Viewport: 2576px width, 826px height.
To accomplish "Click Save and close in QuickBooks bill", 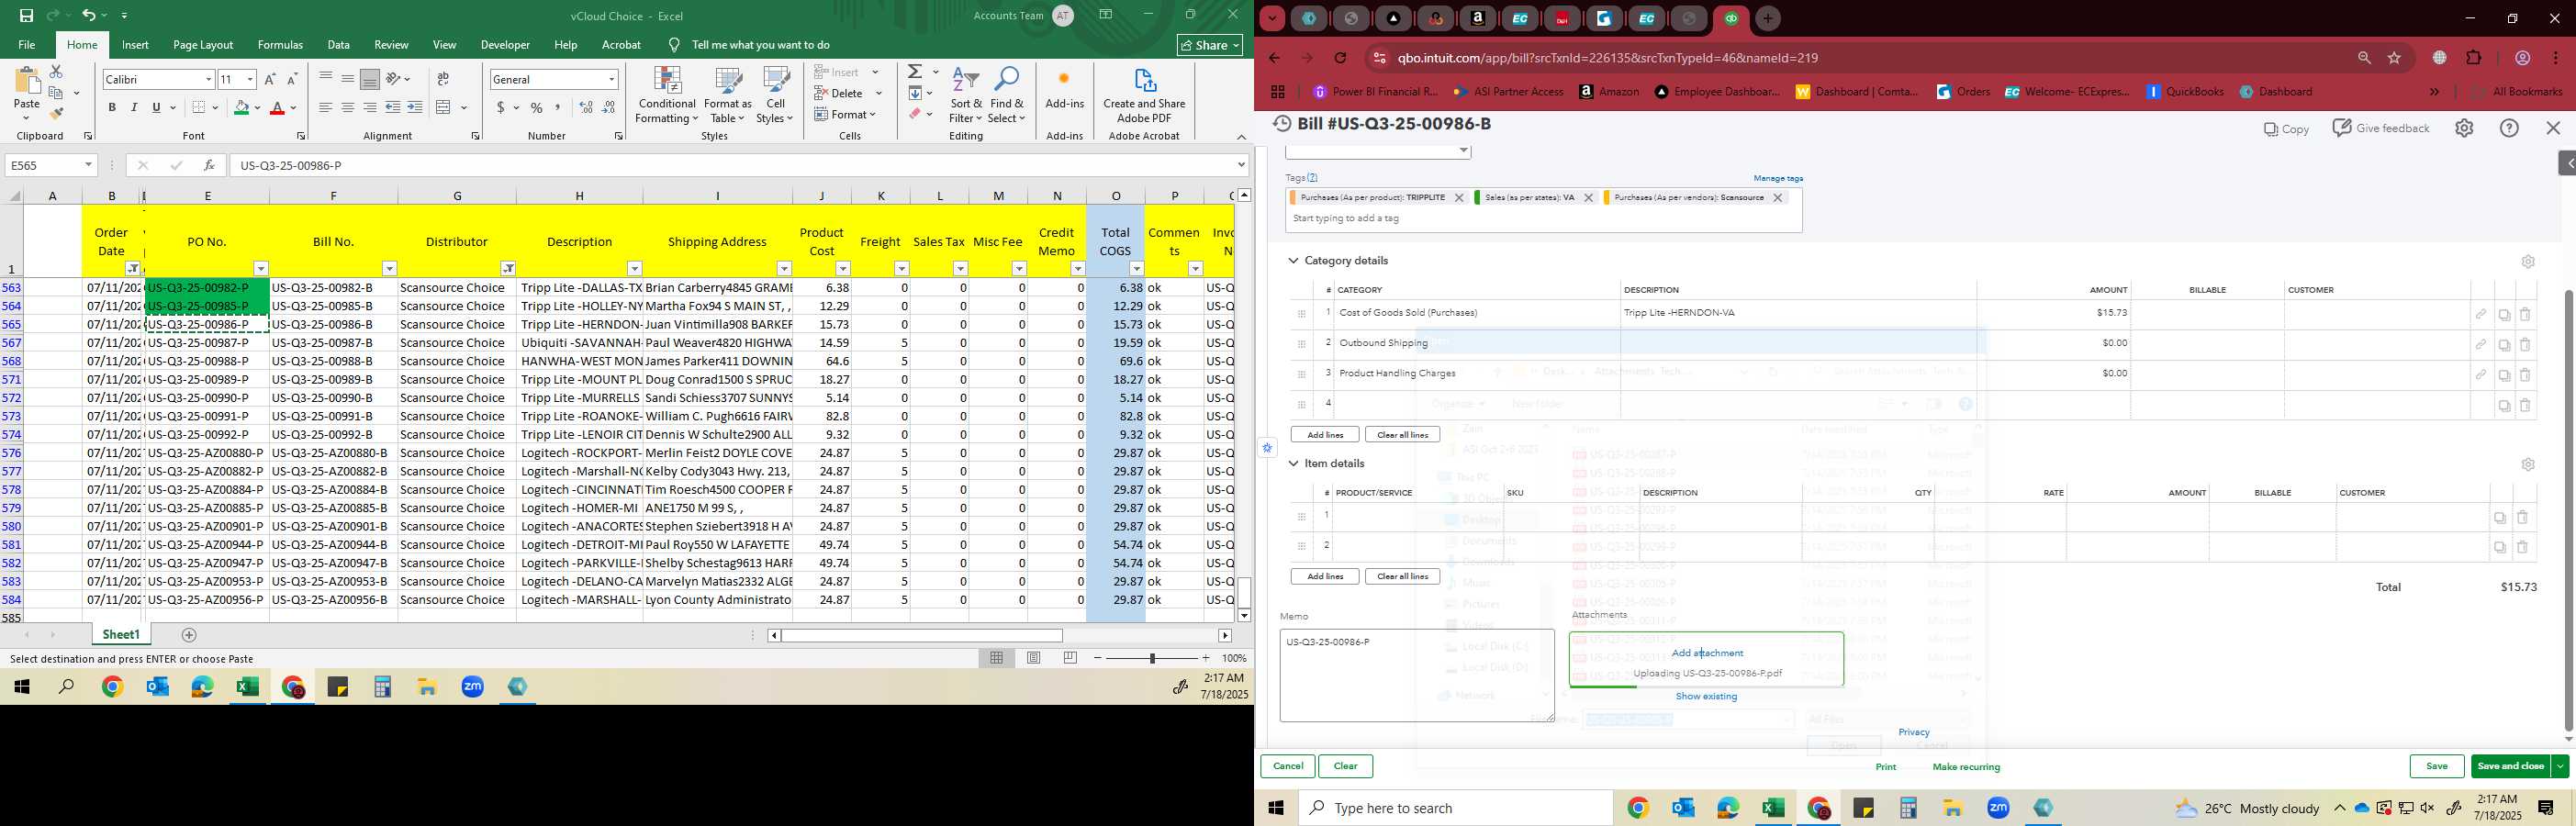I will click(x=2510, y=766).
